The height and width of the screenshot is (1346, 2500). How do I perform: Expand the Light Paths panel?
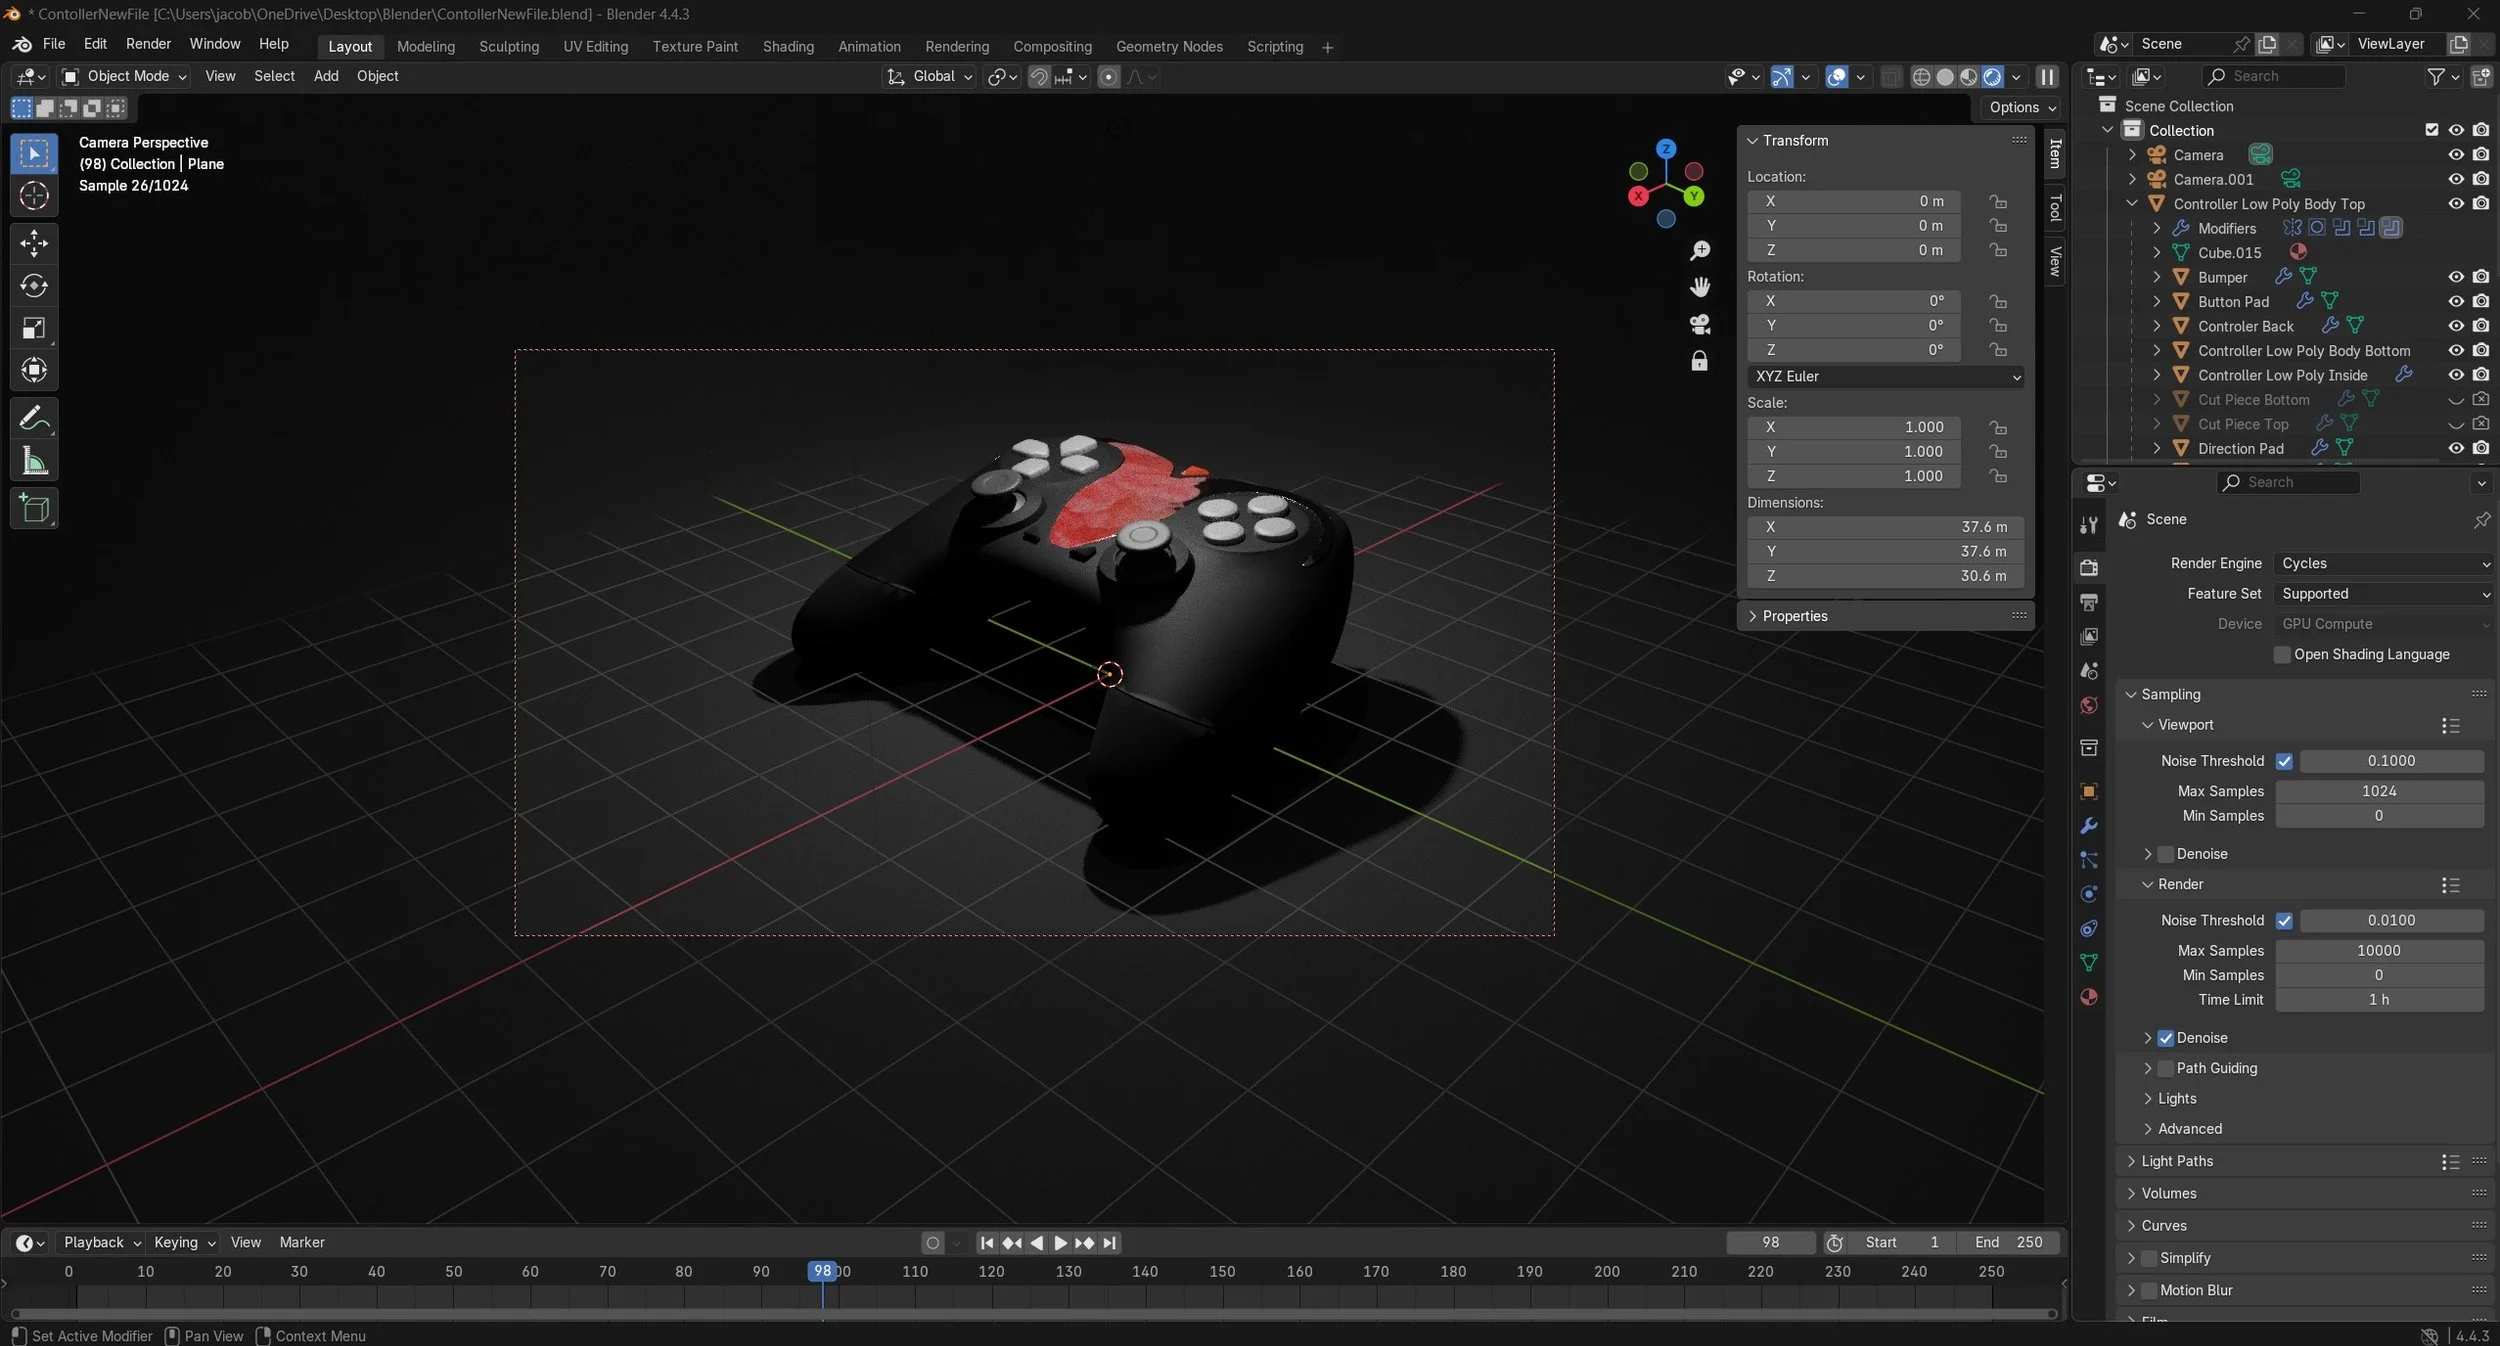[2177, 1161]
